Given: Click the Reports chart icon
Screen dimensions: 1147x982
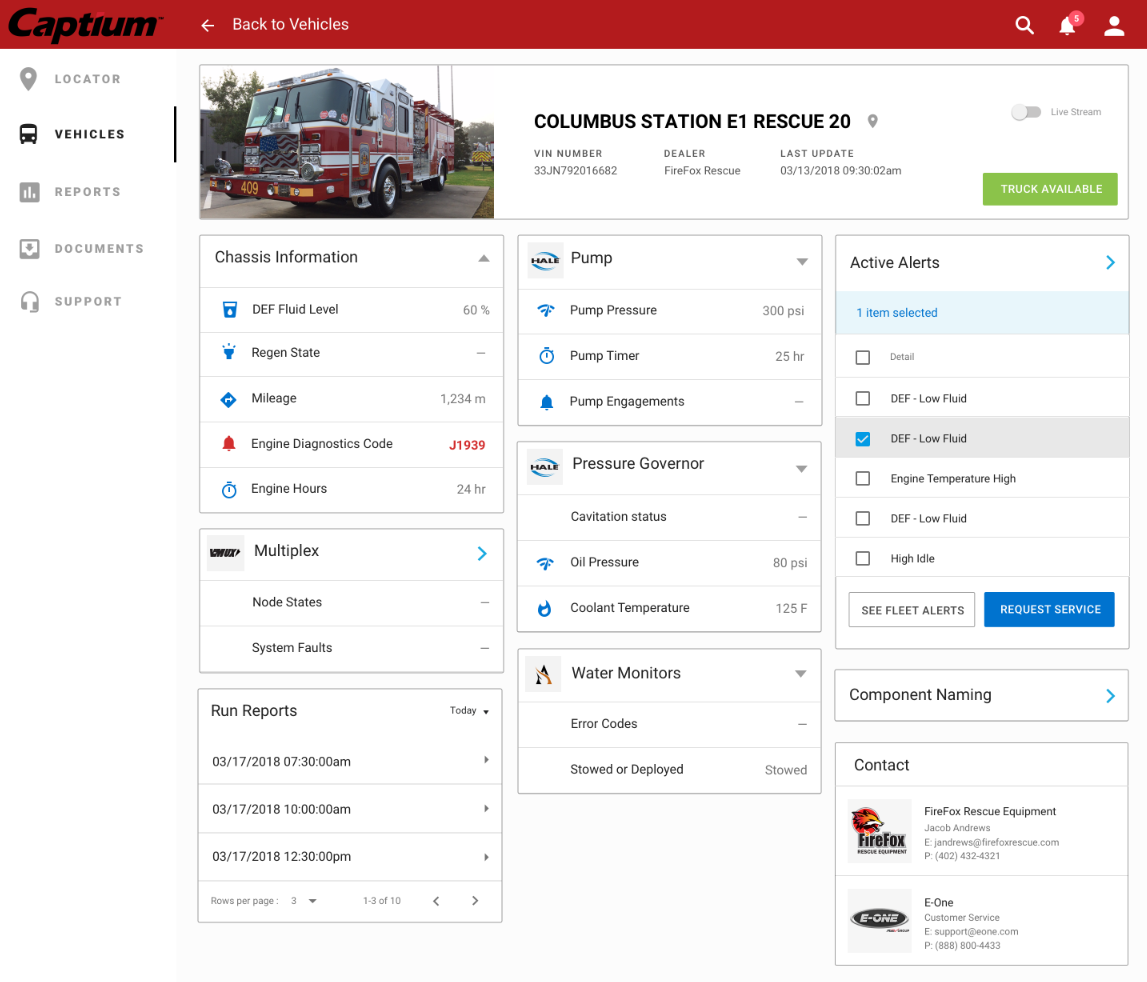Looking at the screenshot, I should pos(29,192).
